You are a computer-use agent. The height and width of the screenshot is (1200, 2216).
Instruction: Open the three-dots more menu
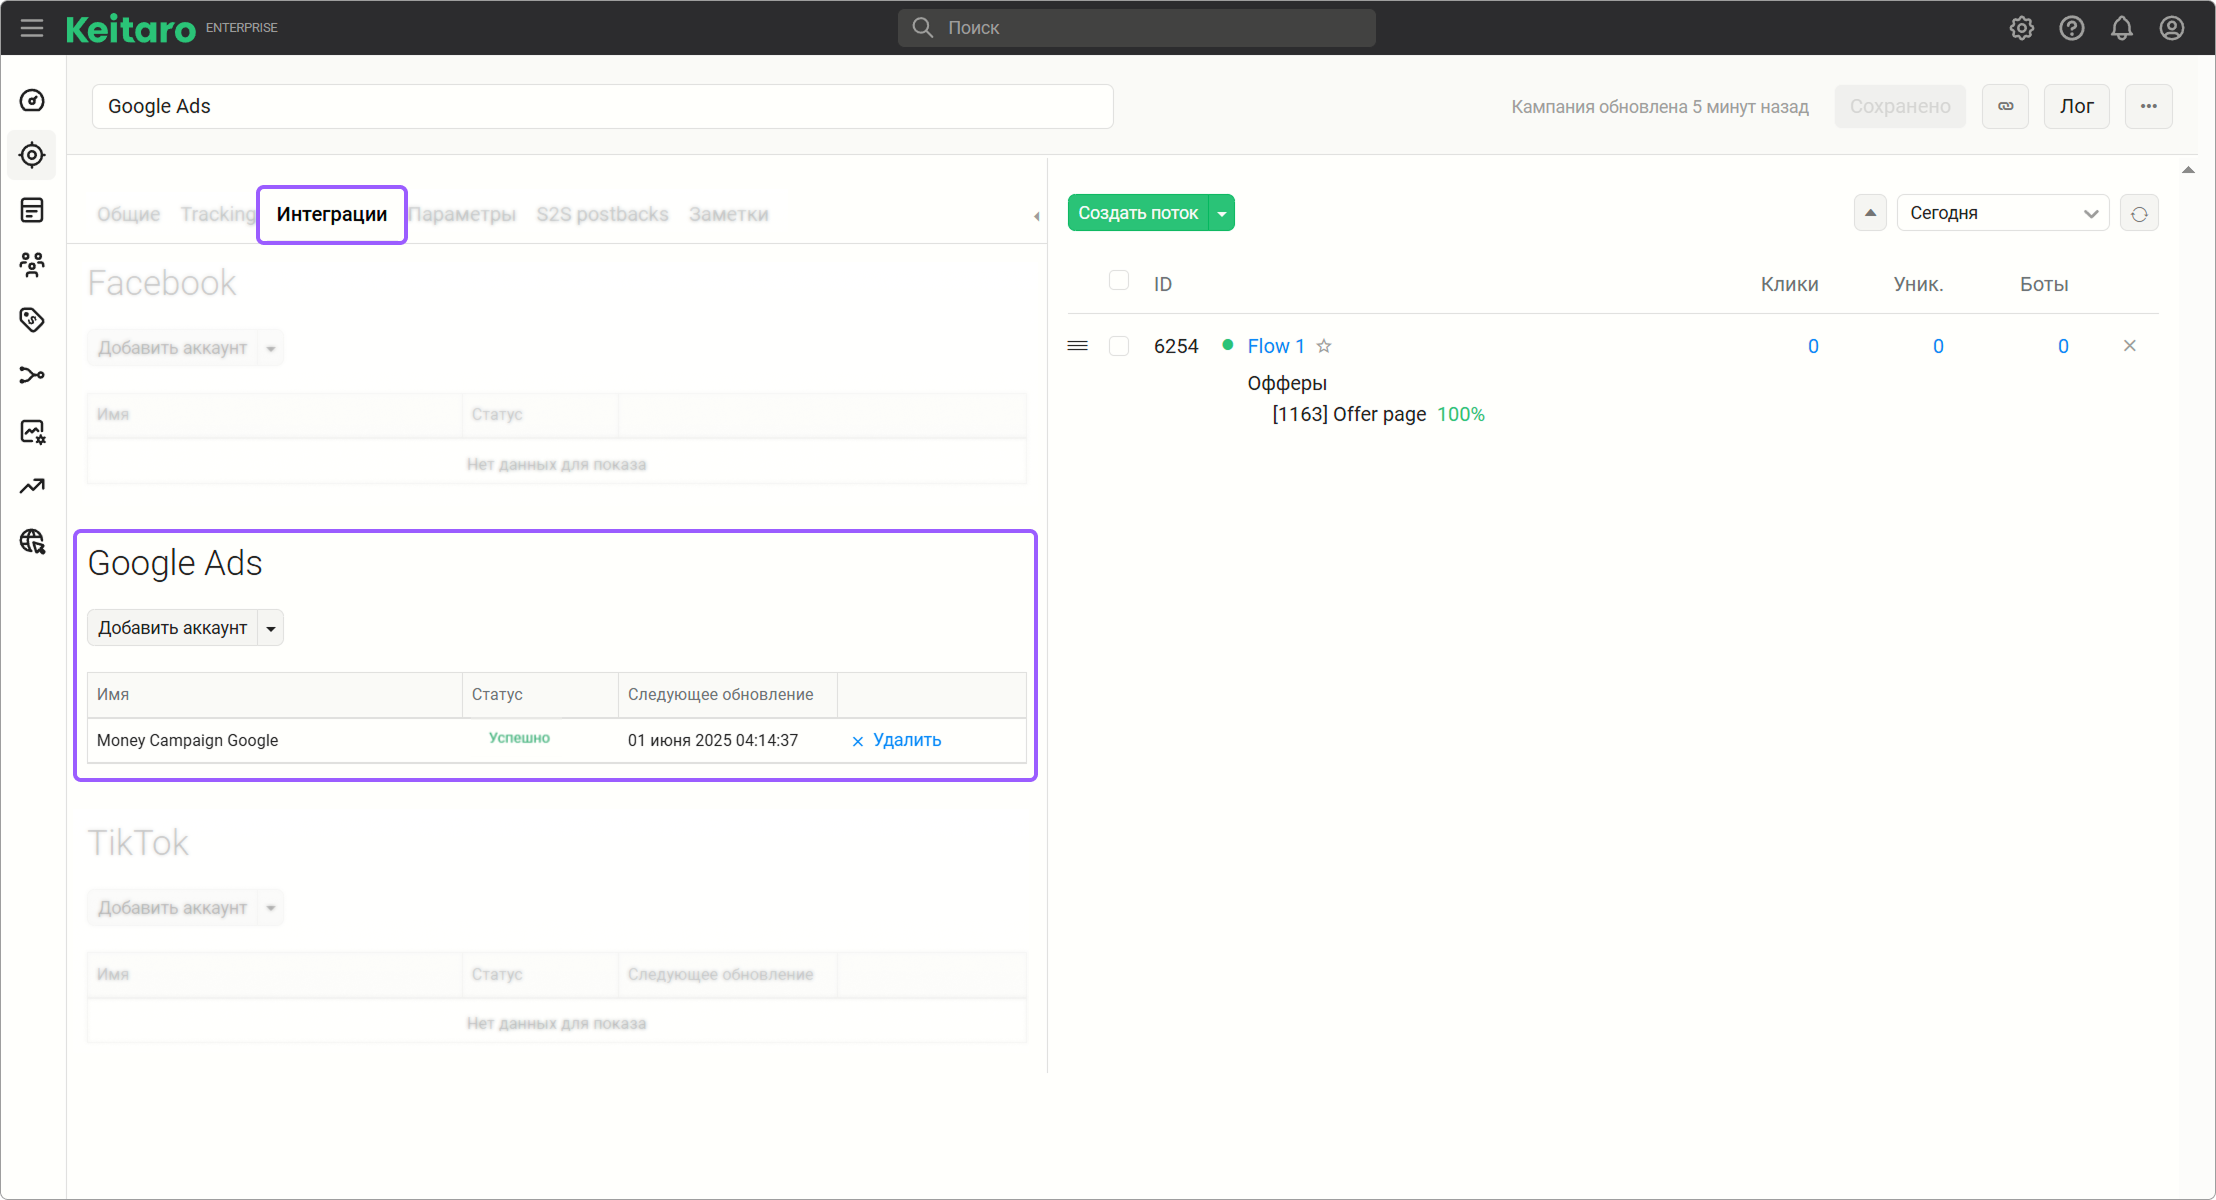click(x=2149, y=106)
